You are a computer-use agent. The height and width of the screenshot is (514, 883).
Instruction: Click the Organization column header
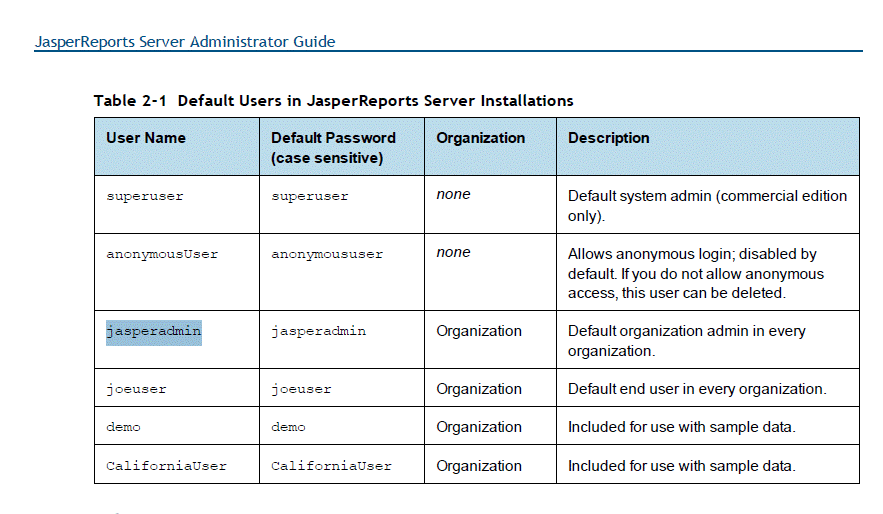coord(480,138)
